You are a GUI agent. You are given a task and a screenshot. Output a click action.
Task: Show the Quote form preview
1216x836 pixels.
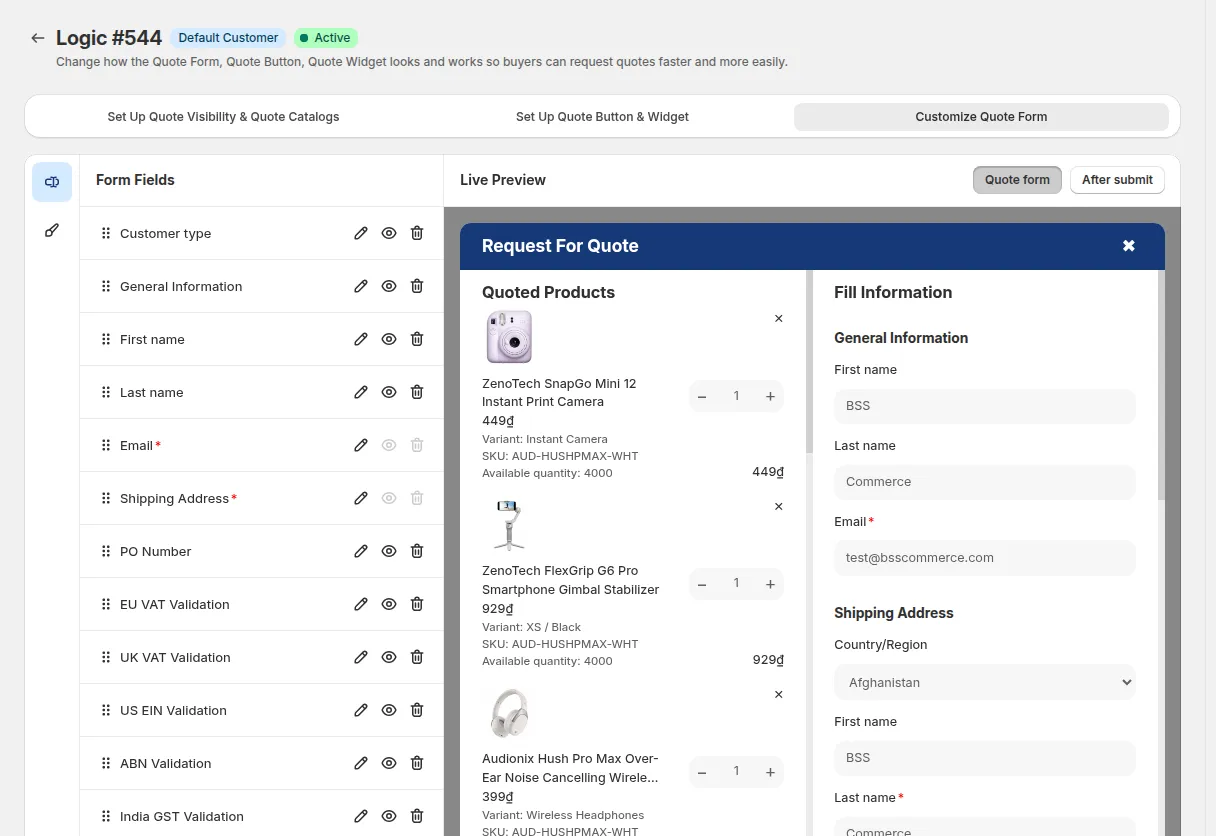pyautogui.click(x=1017, y=180)
